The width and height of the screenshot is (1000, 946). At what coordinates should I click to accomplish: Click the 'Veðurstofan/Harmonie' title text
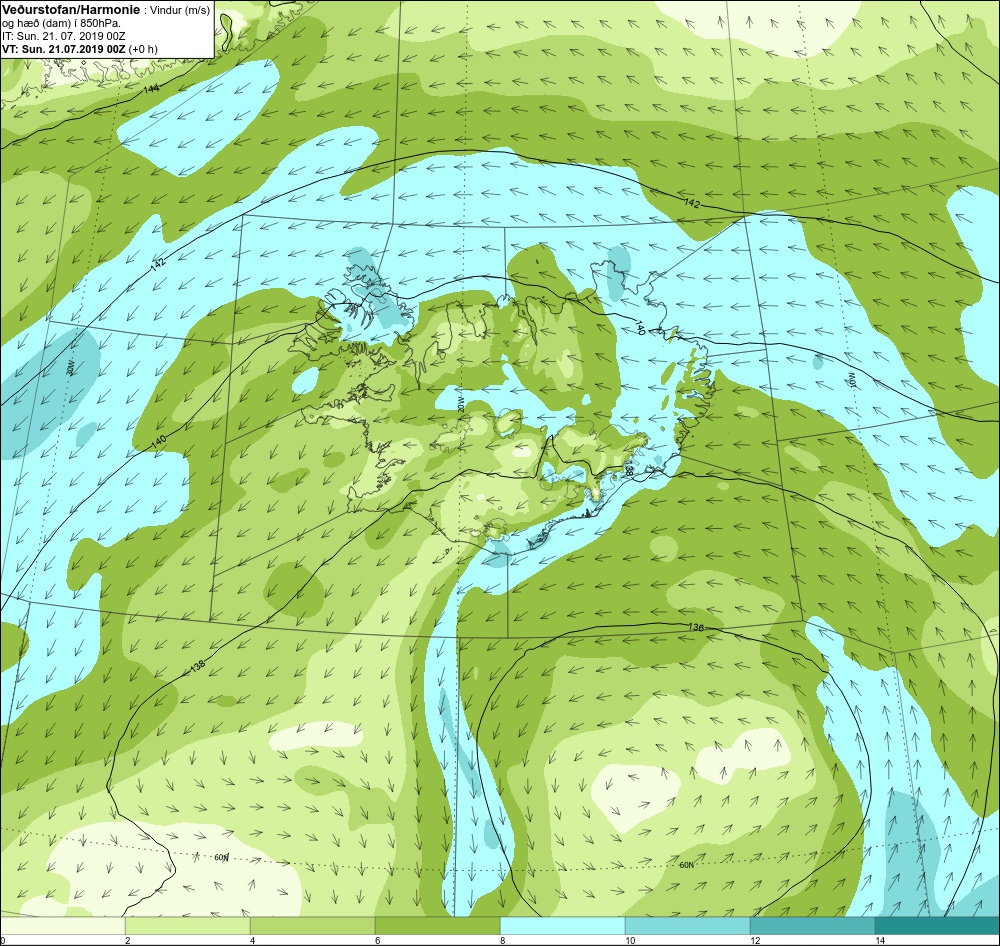pyautogui.click(x=71, y=10)
